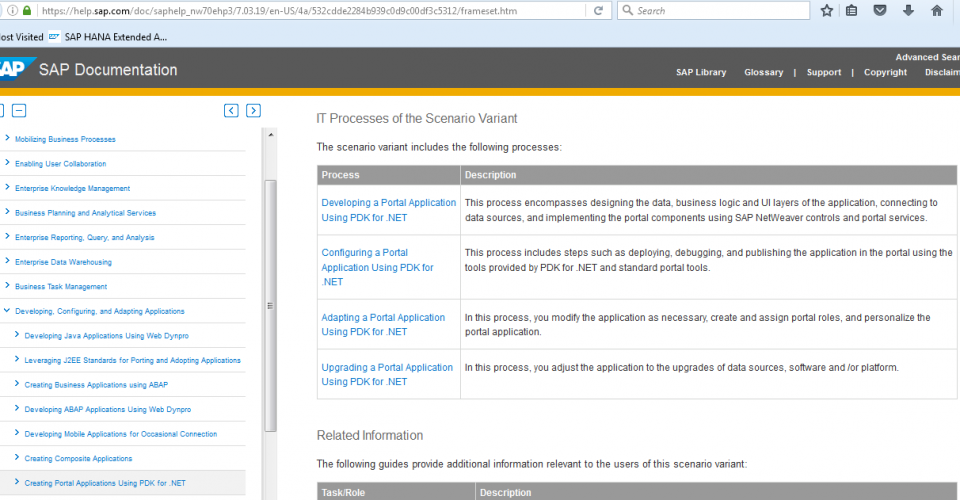Open the bookmarks list icon
The image size is (960, 500).
(x=852, y=10)
